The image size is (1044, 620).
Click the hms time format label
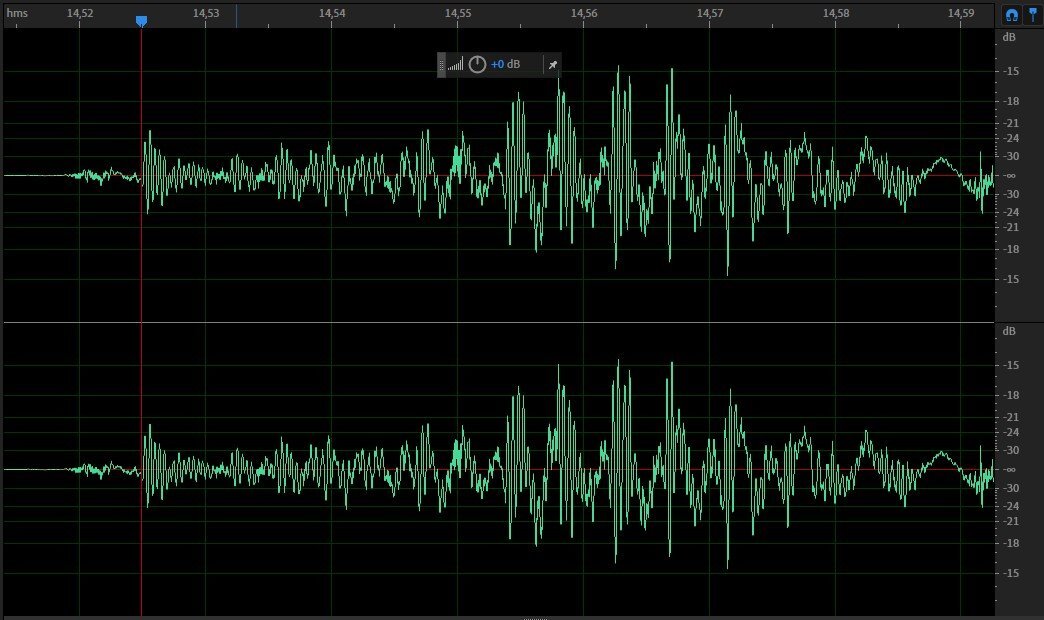17,14
